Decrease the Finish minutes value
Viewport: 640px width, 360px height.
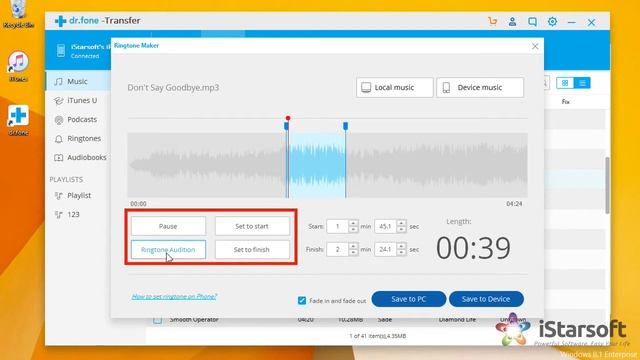(353, 253)
